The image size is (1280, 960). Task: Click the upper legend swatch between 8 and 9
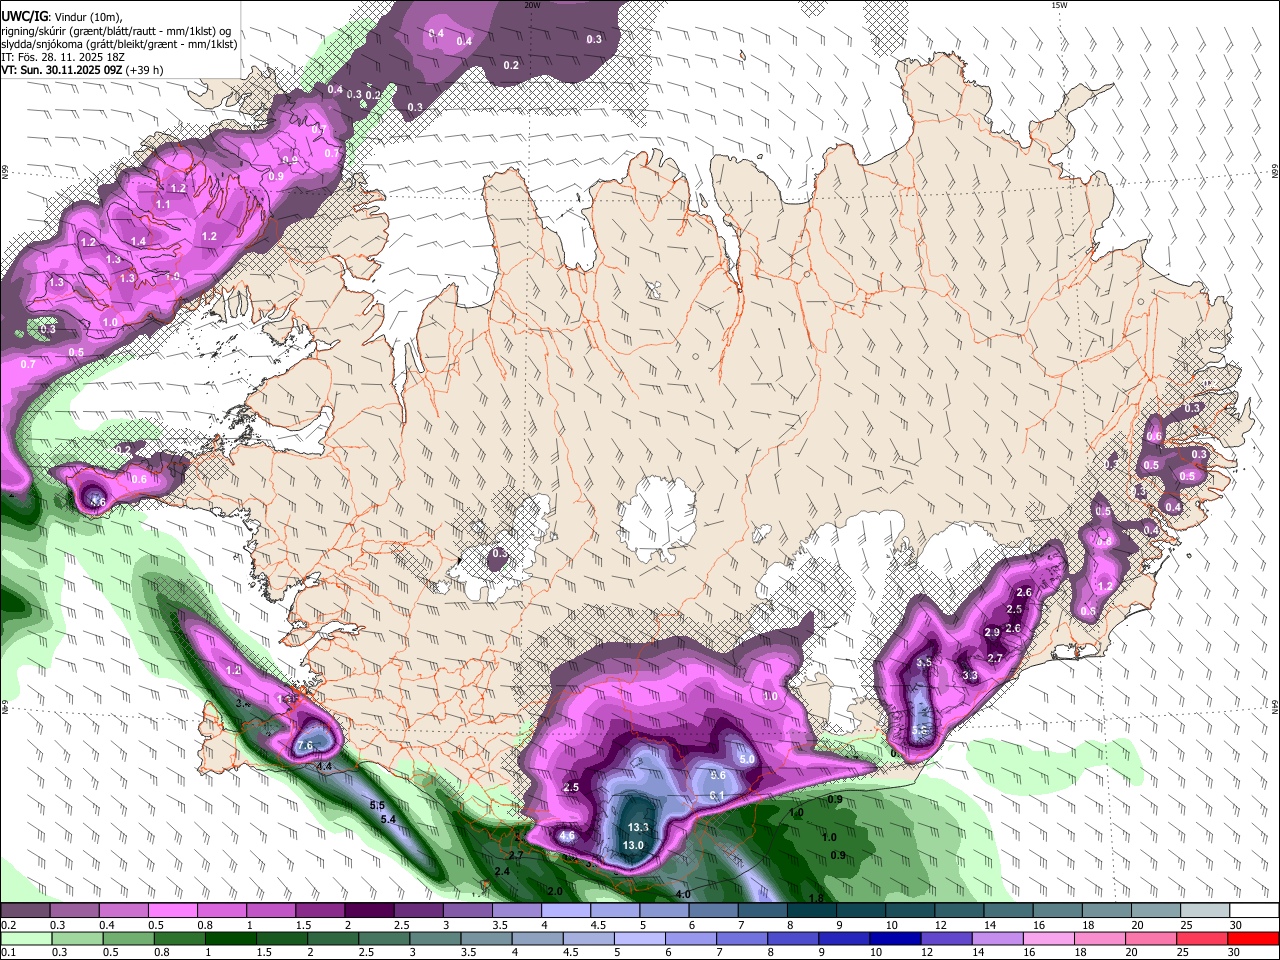(x=812, y=911)
